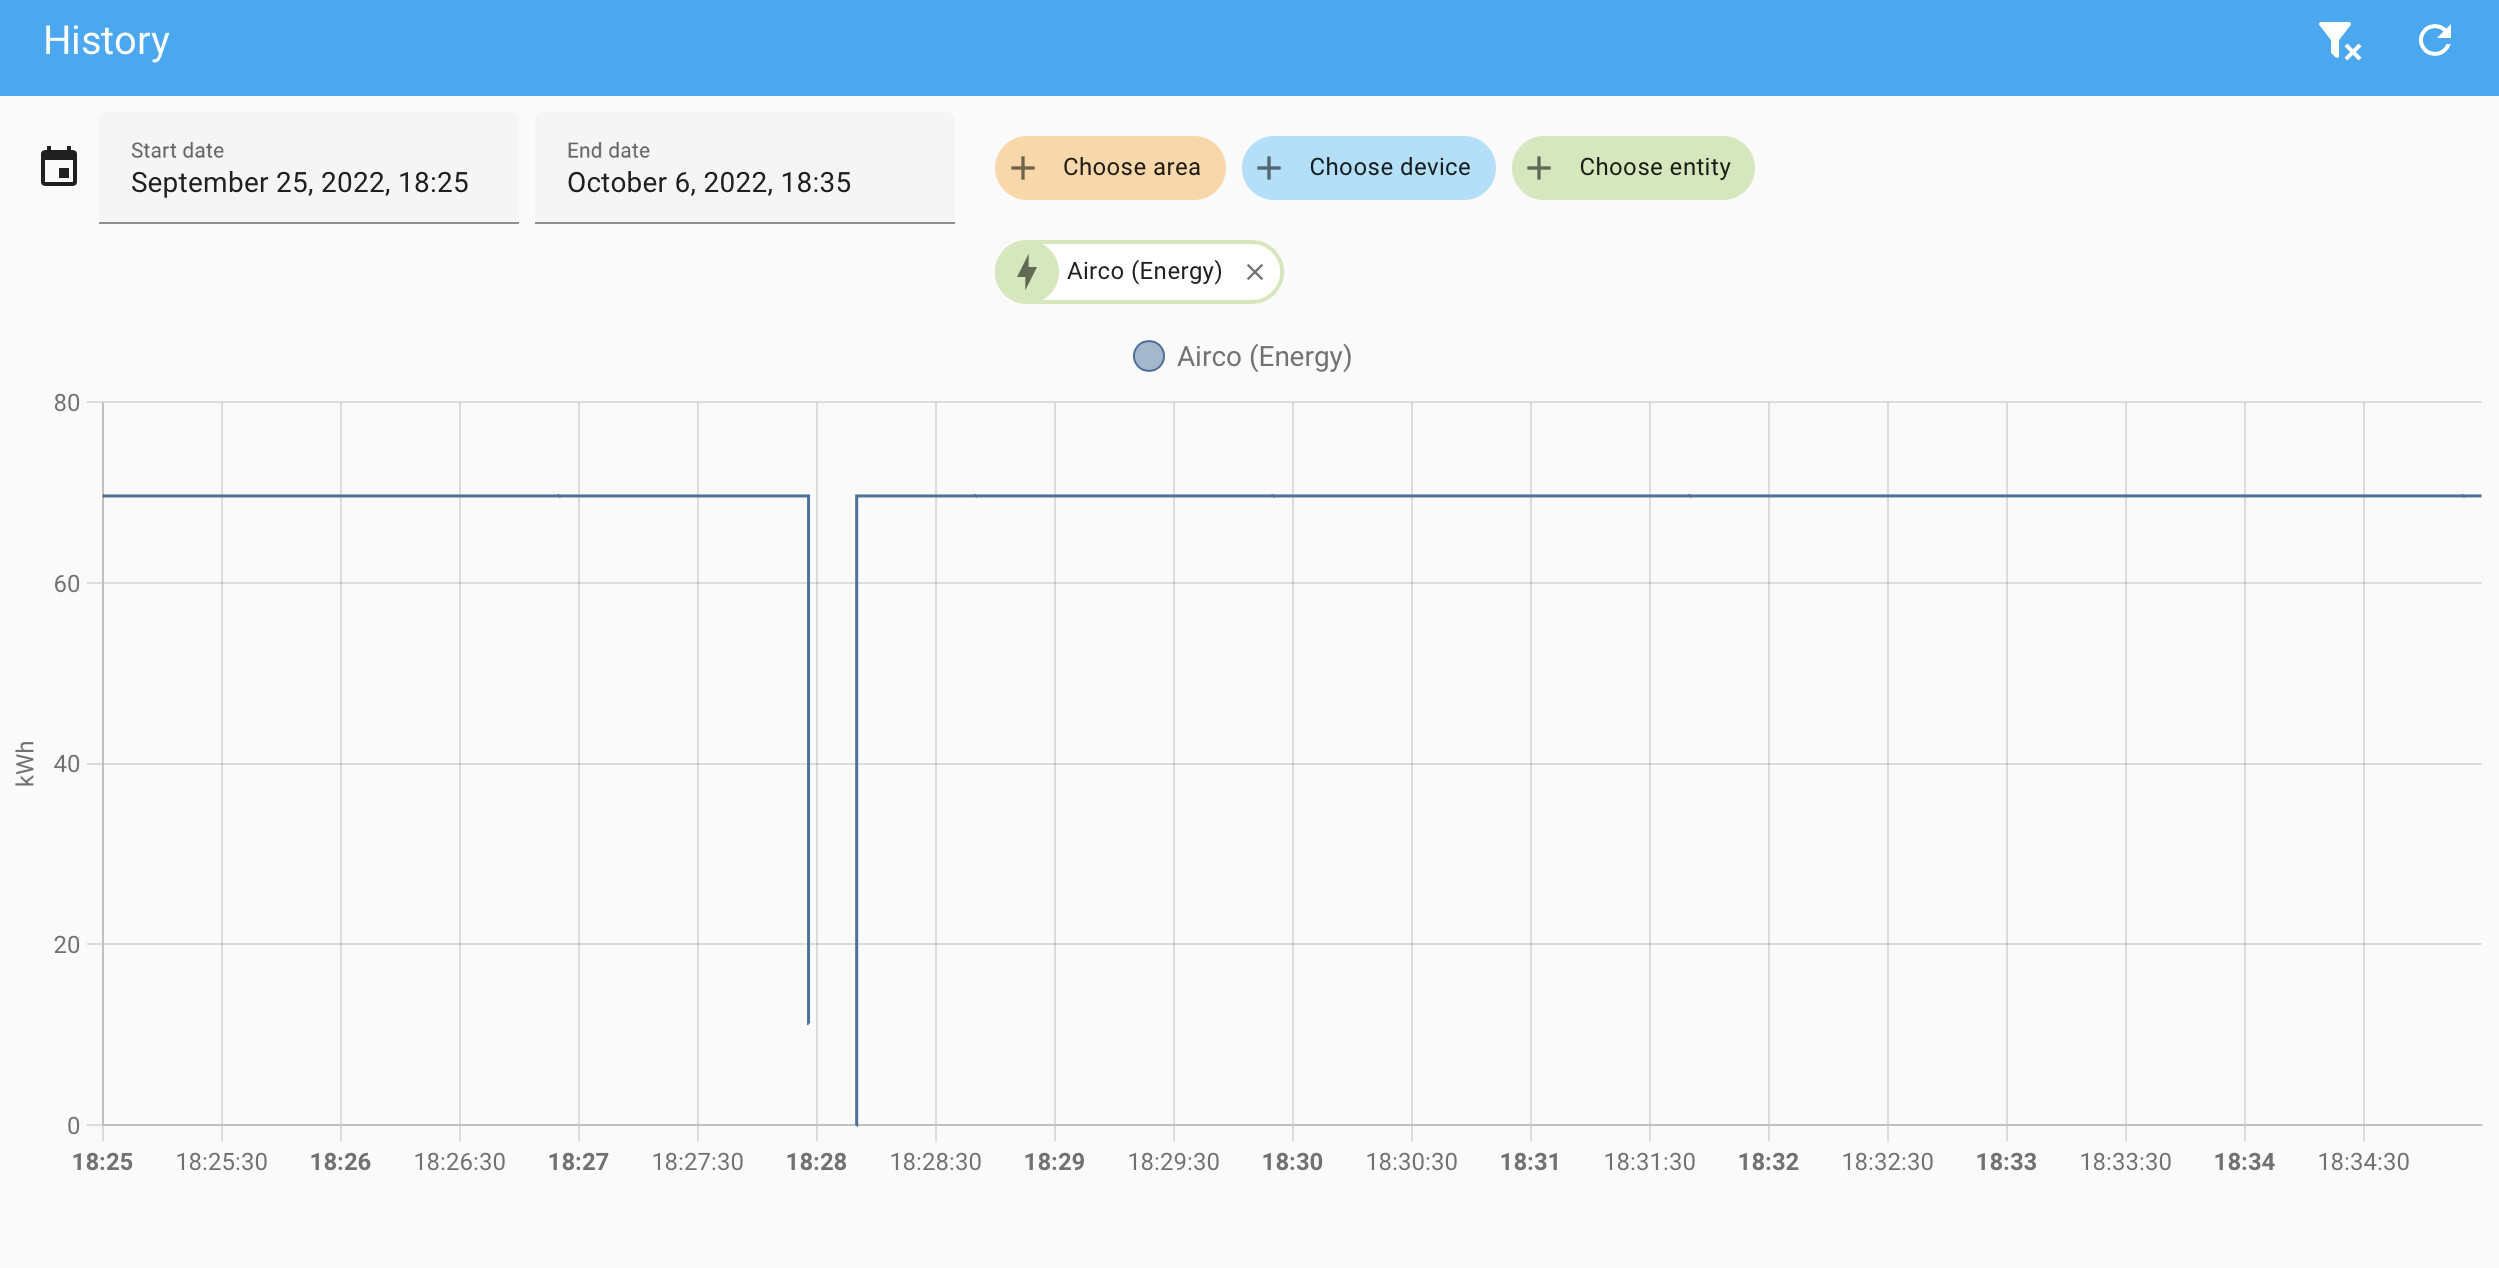Click the Airco (Energy) legend color circle
The height and width of the screenshot is (1268, 2499).
pyautogui.click(x=1148, y=357)
